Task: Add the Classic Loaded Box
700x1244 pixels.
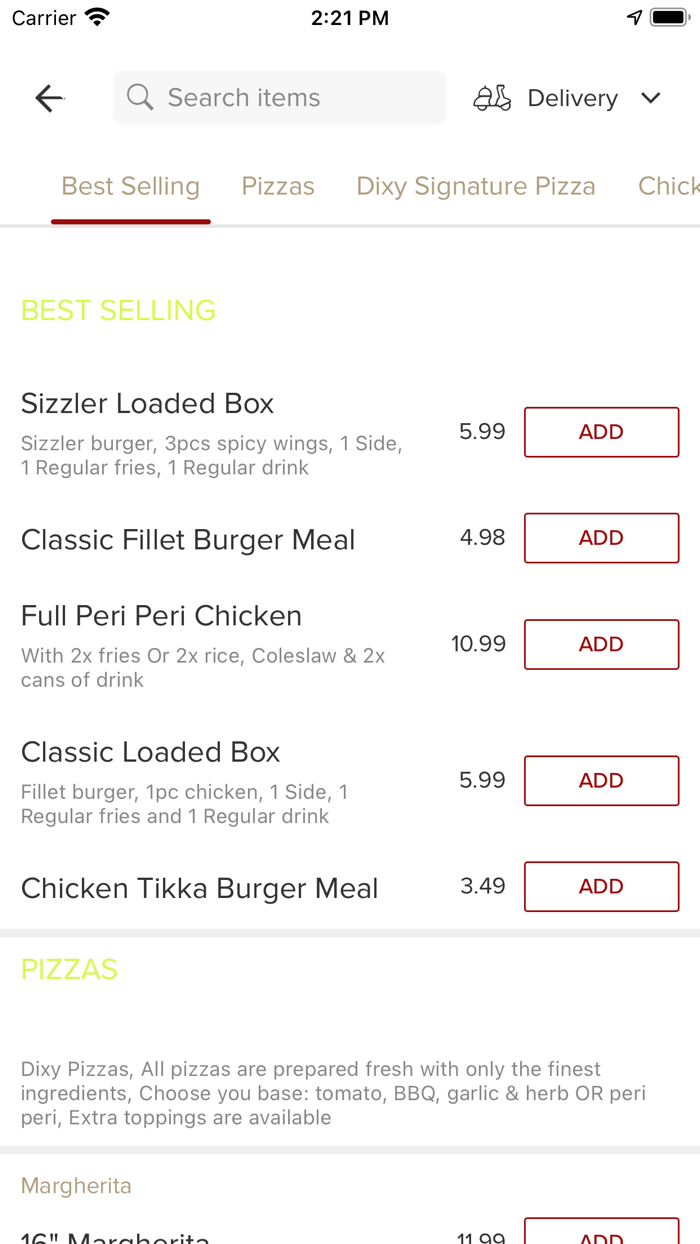Action: (601, 780)
